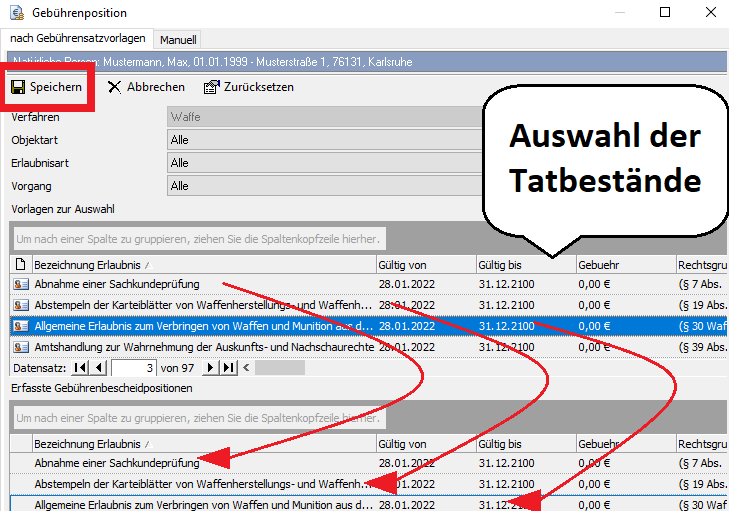Jump to the first record in navigator
This screenshot has height=511, width=729.
pyautogui.click(x=81, y=367)
